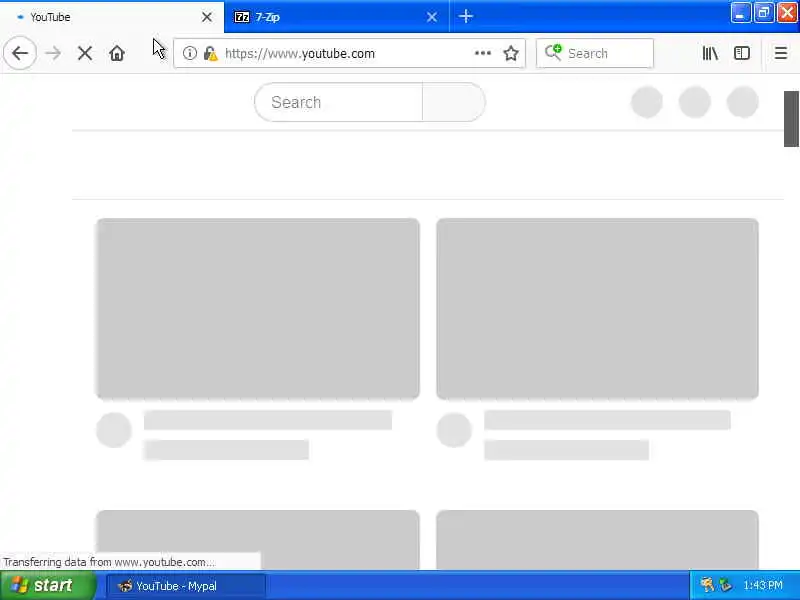The image size is (800, 600).
Task: Close the YouTube tab
Action: [207, 17]
